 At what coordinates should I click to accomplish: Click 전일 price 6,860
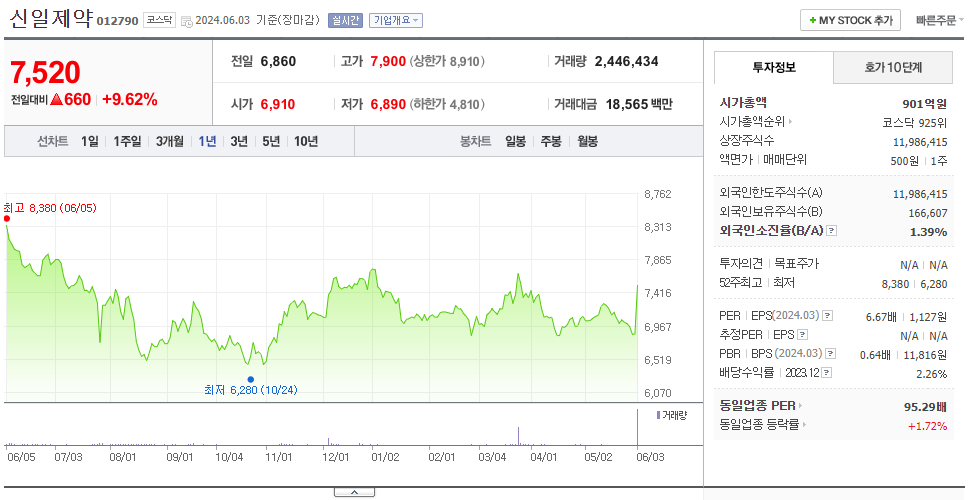click(x=278, y=61)
